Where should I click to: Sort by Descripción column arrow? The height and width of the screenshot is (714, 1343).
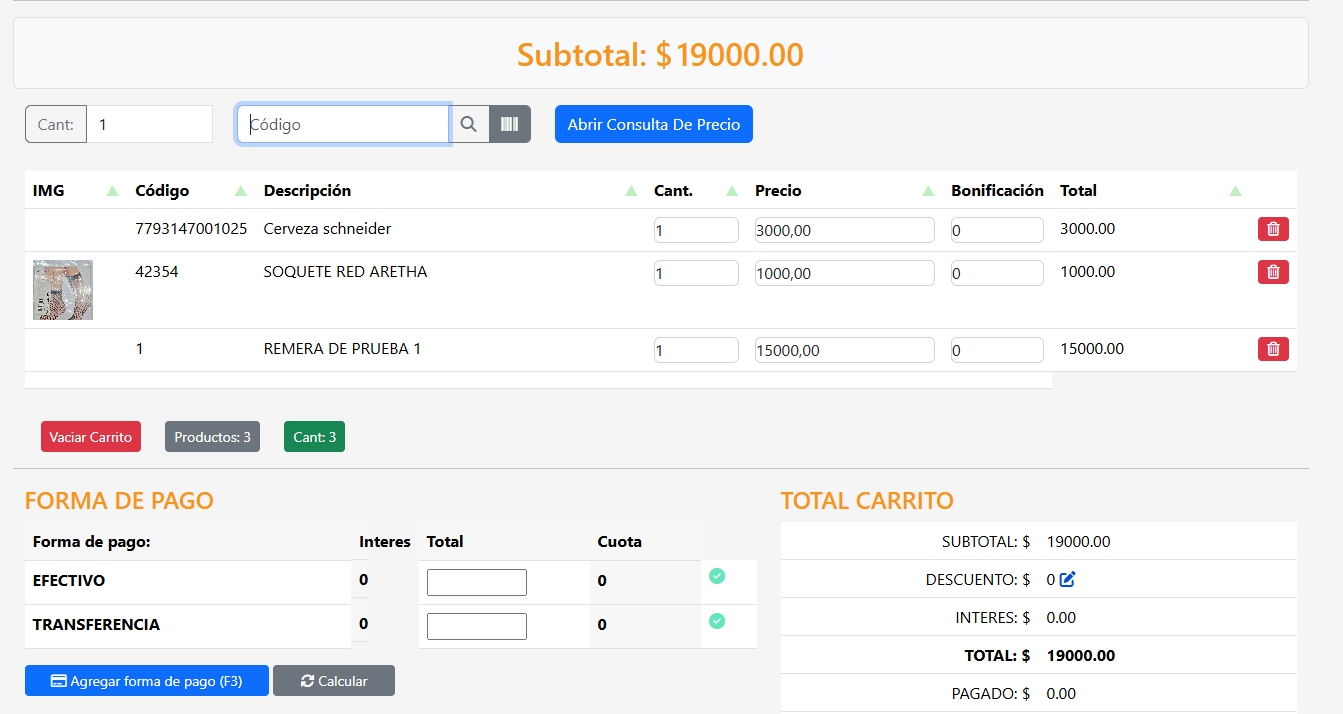coord(631,191)
